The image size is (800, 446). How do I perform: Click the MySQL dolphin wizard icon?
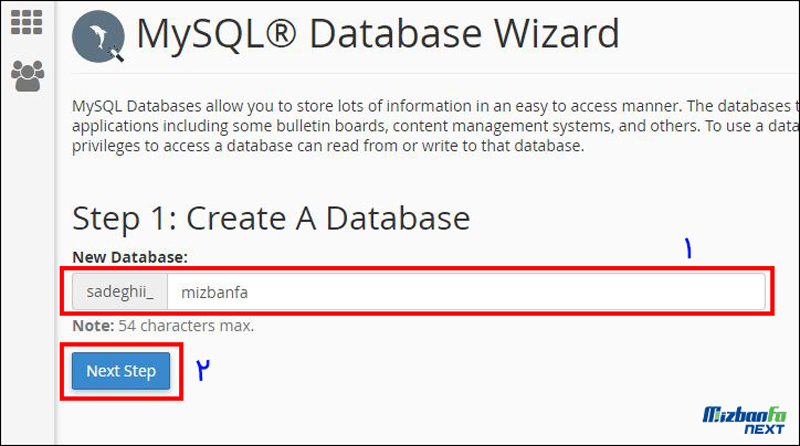click(98, 36)
